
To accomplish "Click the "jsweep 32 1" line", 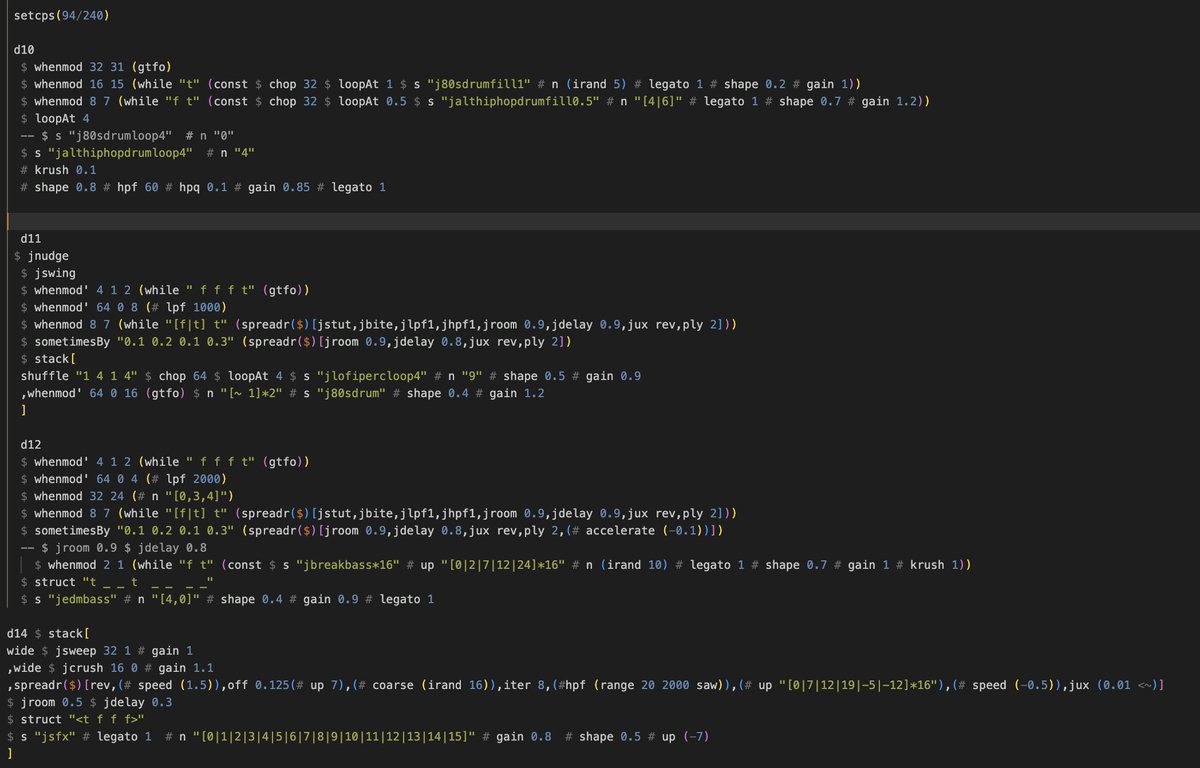I will point(100,650).
